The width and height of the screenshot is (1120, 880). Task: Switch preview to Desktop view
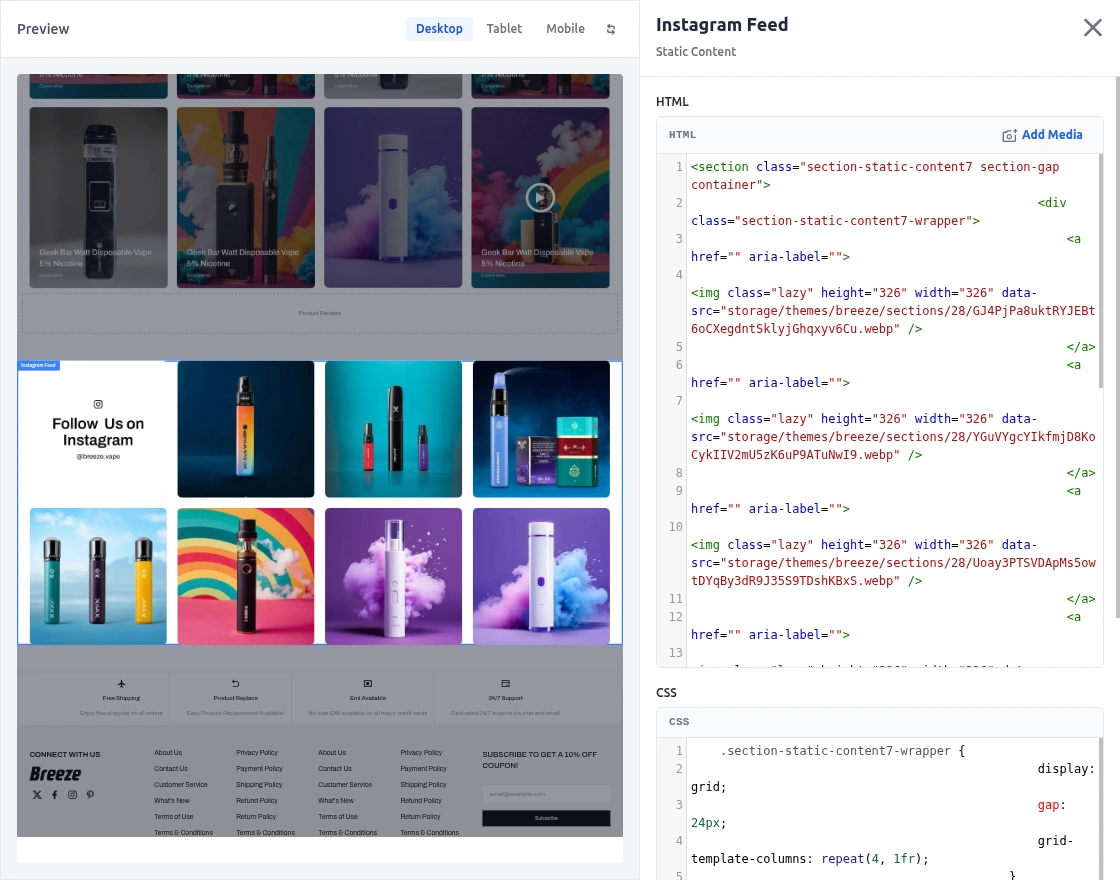click(439, 29)
